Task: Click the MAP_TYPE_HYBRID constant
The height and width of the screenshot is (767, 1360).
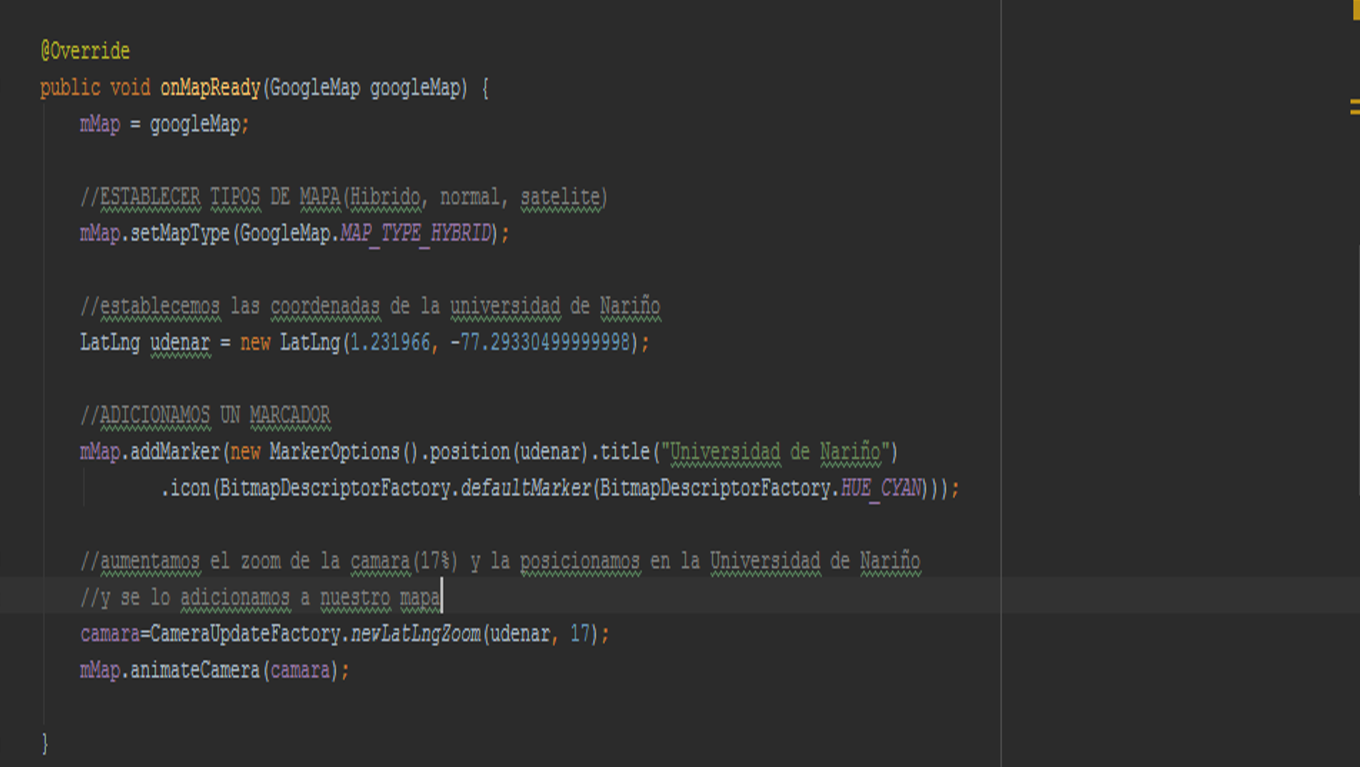Action: (x=415, y=233)
